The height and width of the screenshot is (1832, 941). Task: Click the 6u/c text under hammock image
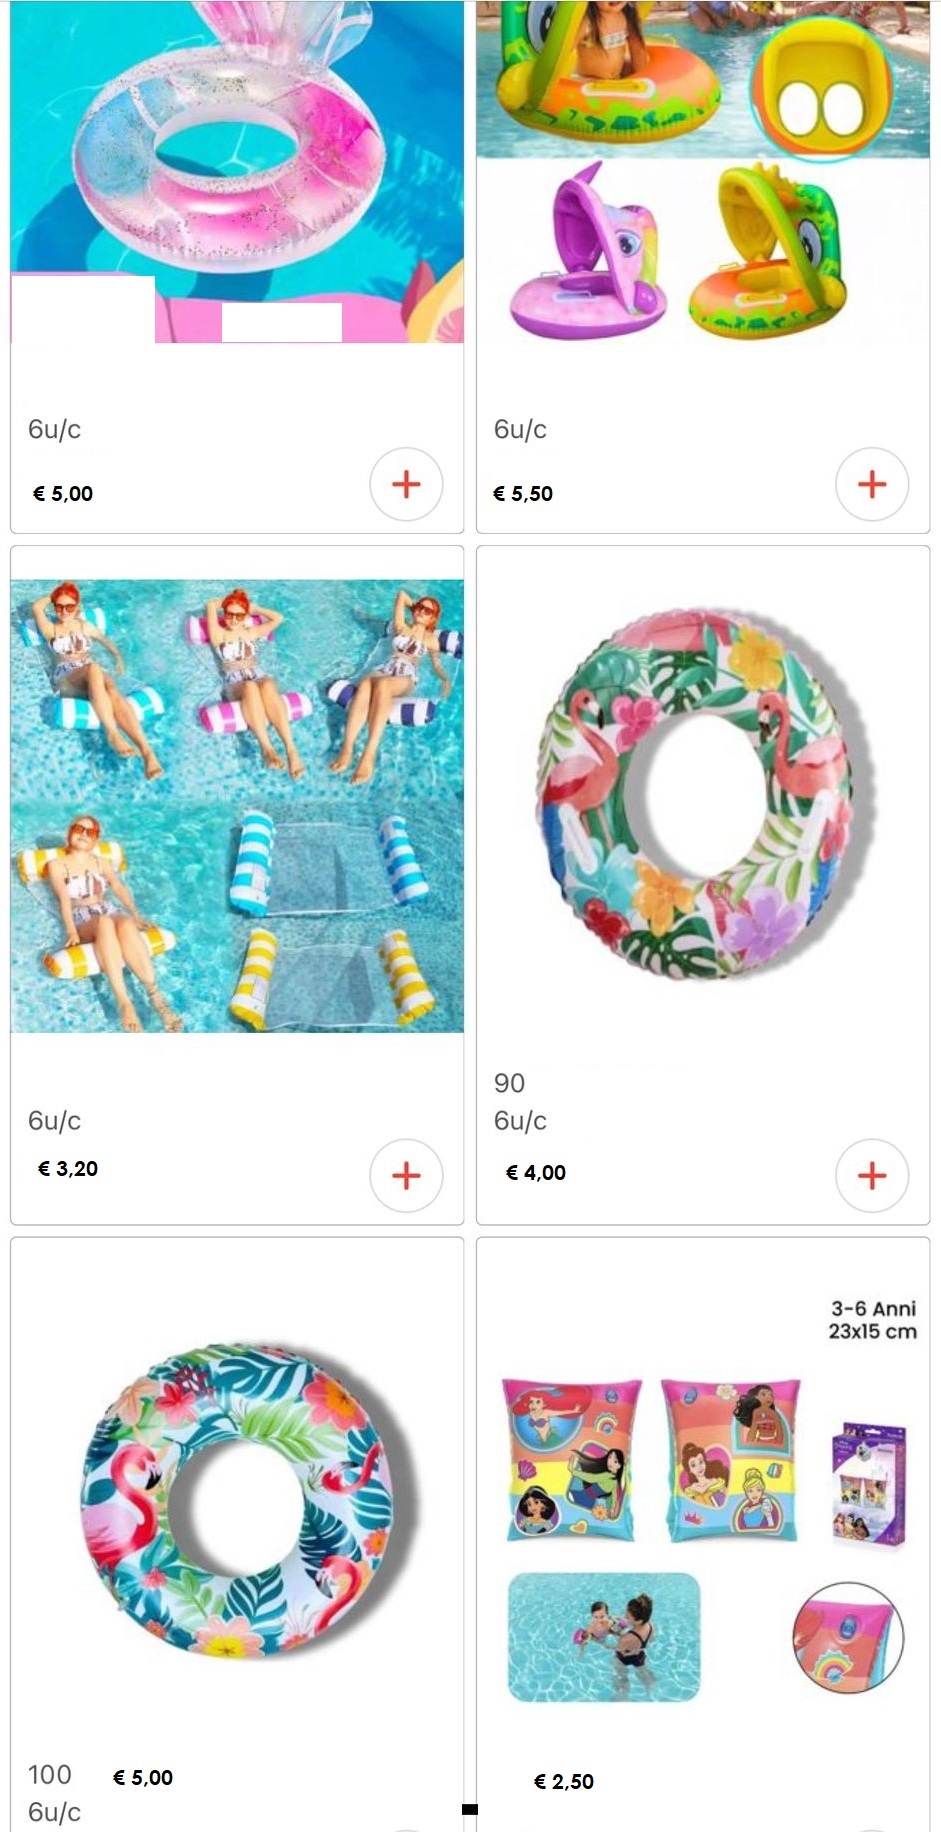click(55, 1121)
